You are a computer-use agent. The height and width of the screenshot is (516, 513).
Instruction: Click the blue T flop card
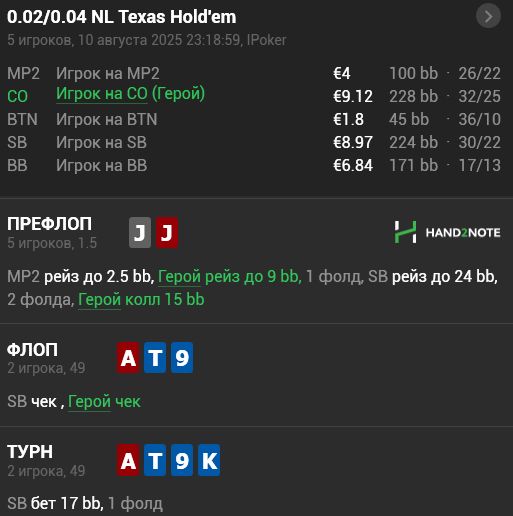(155, 358)
